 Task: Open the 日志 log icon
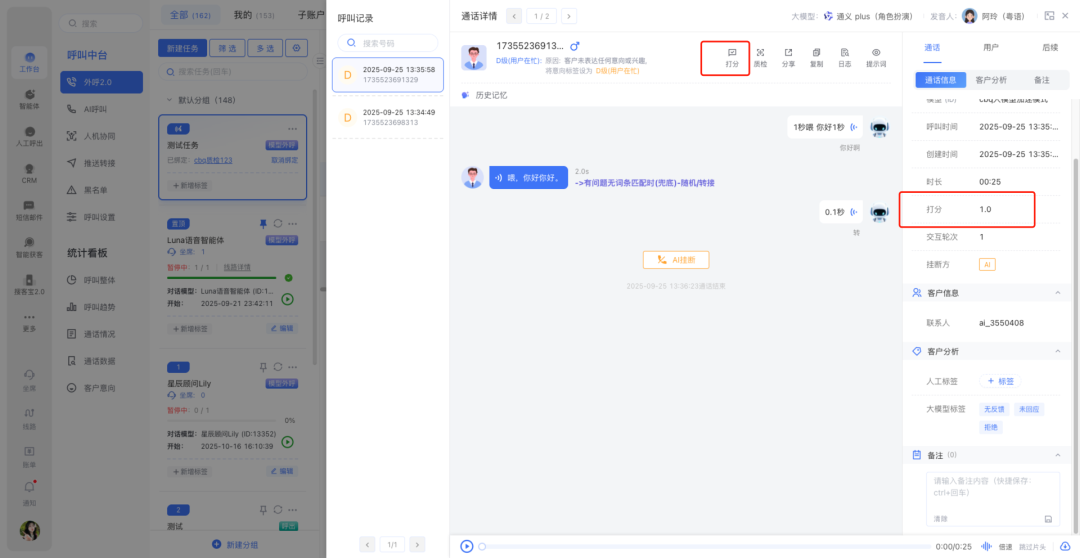pos(845,57)
